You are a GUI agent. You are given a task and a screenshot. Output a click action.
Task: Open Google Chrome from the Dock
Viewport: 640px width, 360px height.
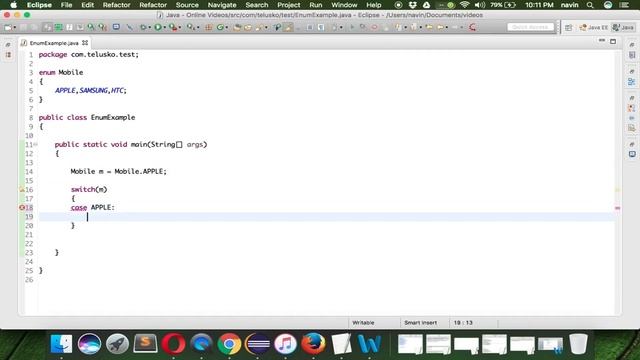pyautogui.click(x=229, y=344)
